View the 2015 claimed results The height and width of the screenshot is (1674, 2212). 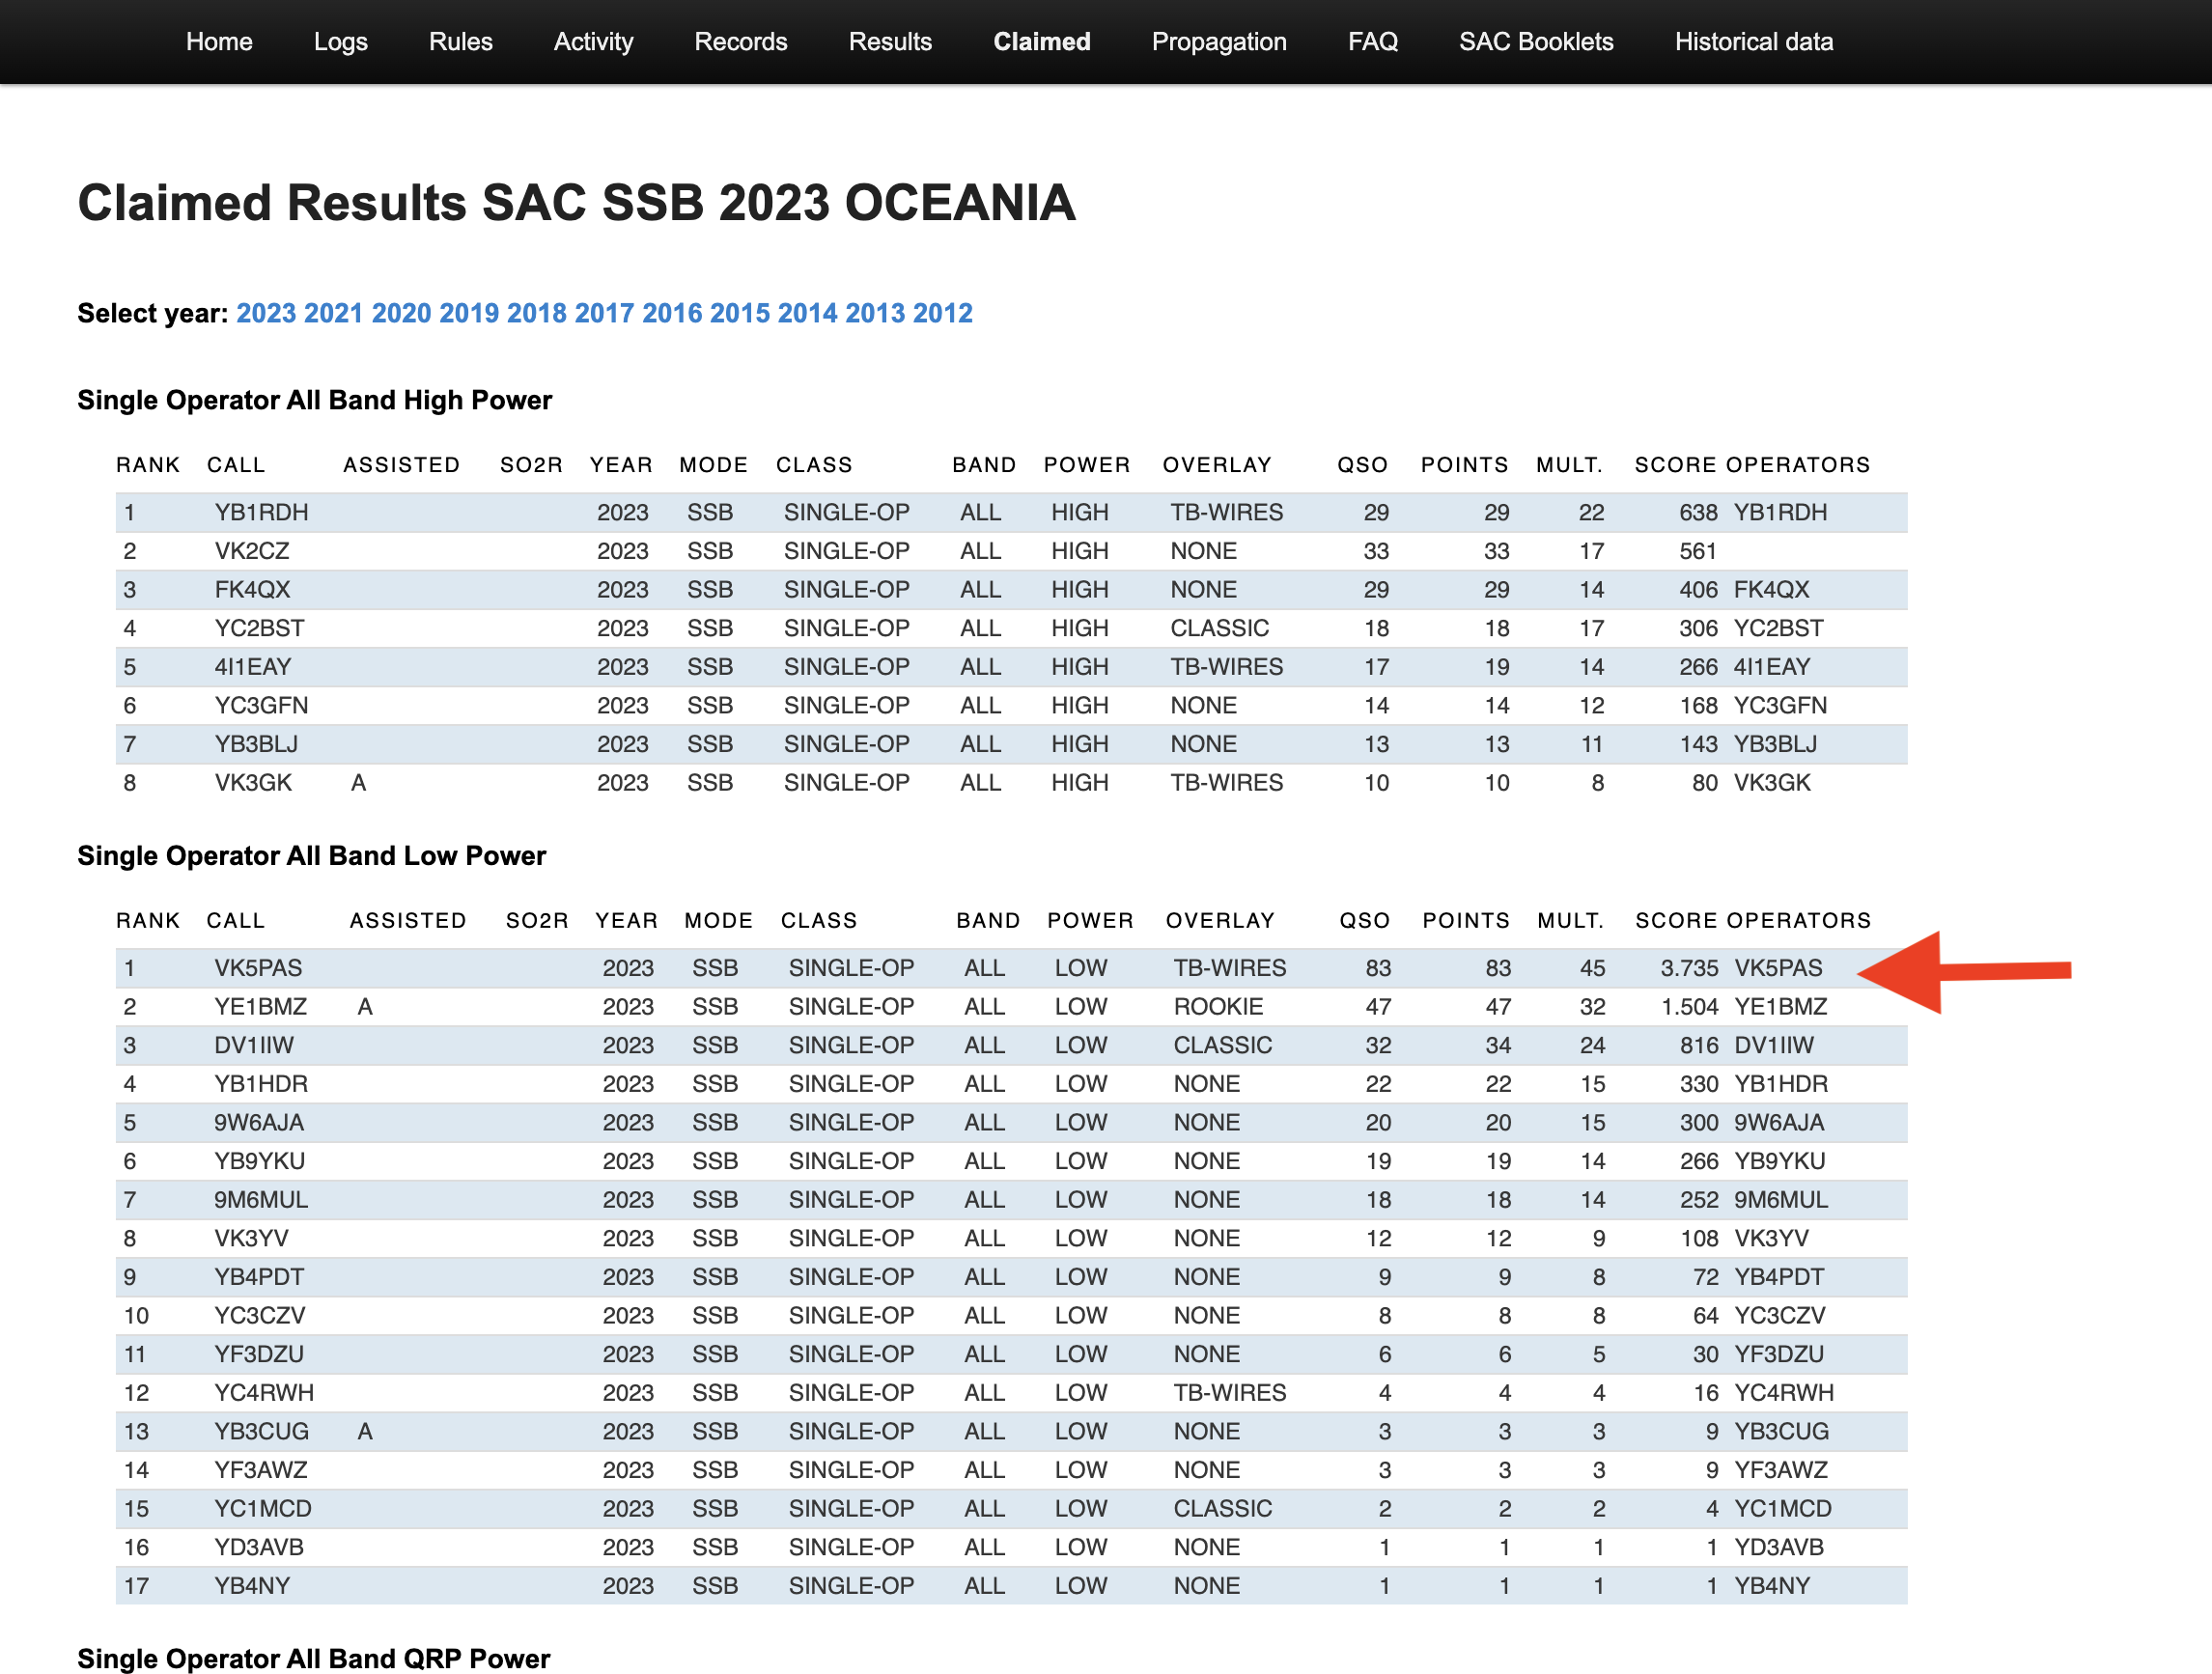coord(739,313)
